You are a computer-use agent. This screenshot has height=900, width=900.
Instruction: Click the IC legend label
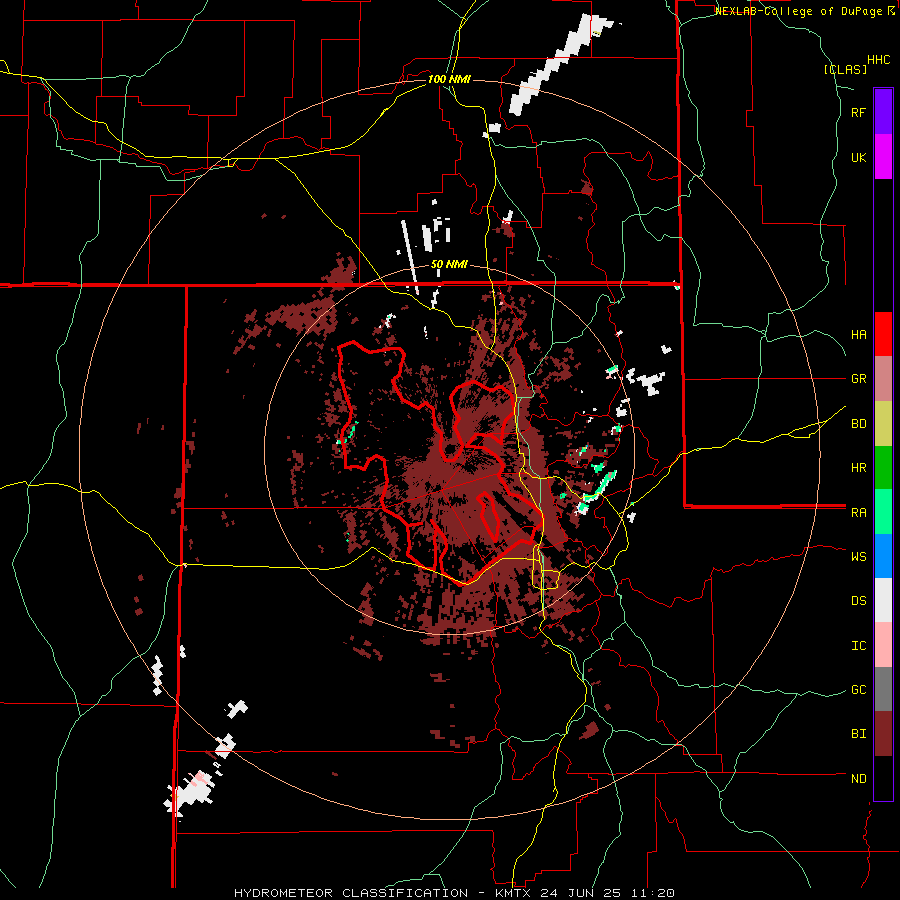coord(858,646)
